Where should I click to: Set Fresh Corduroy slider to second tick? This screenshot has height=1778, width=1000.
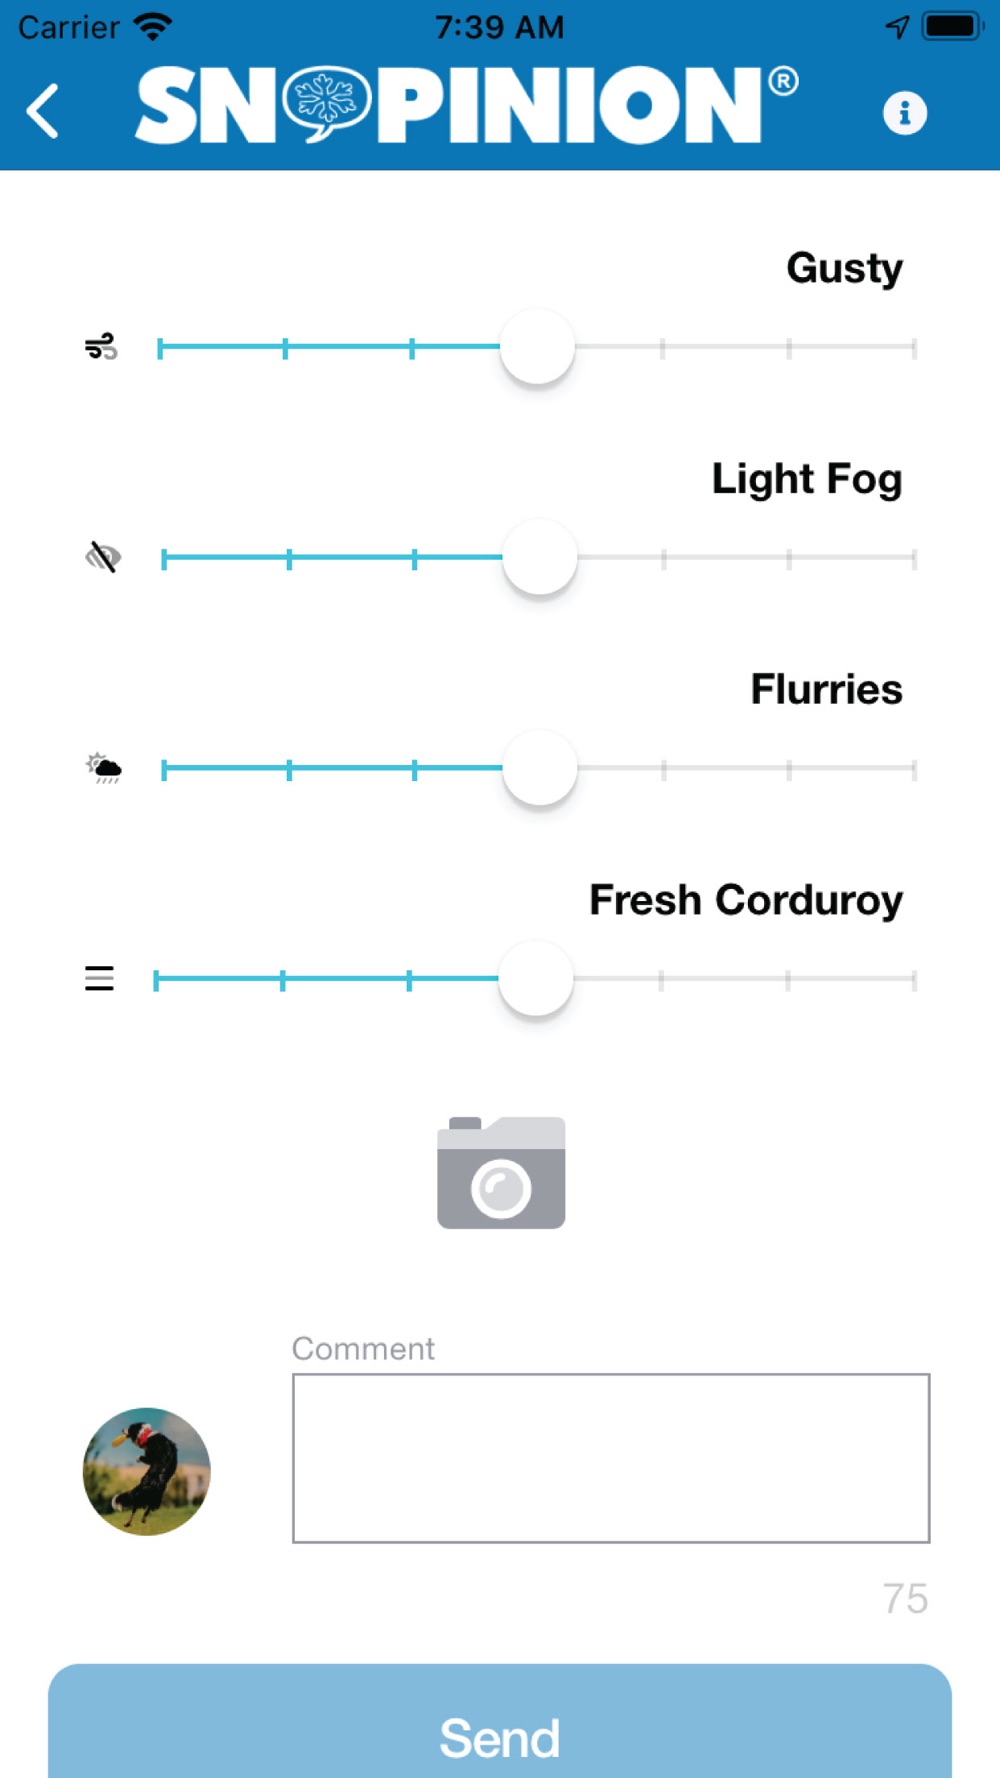click(283, 980)
